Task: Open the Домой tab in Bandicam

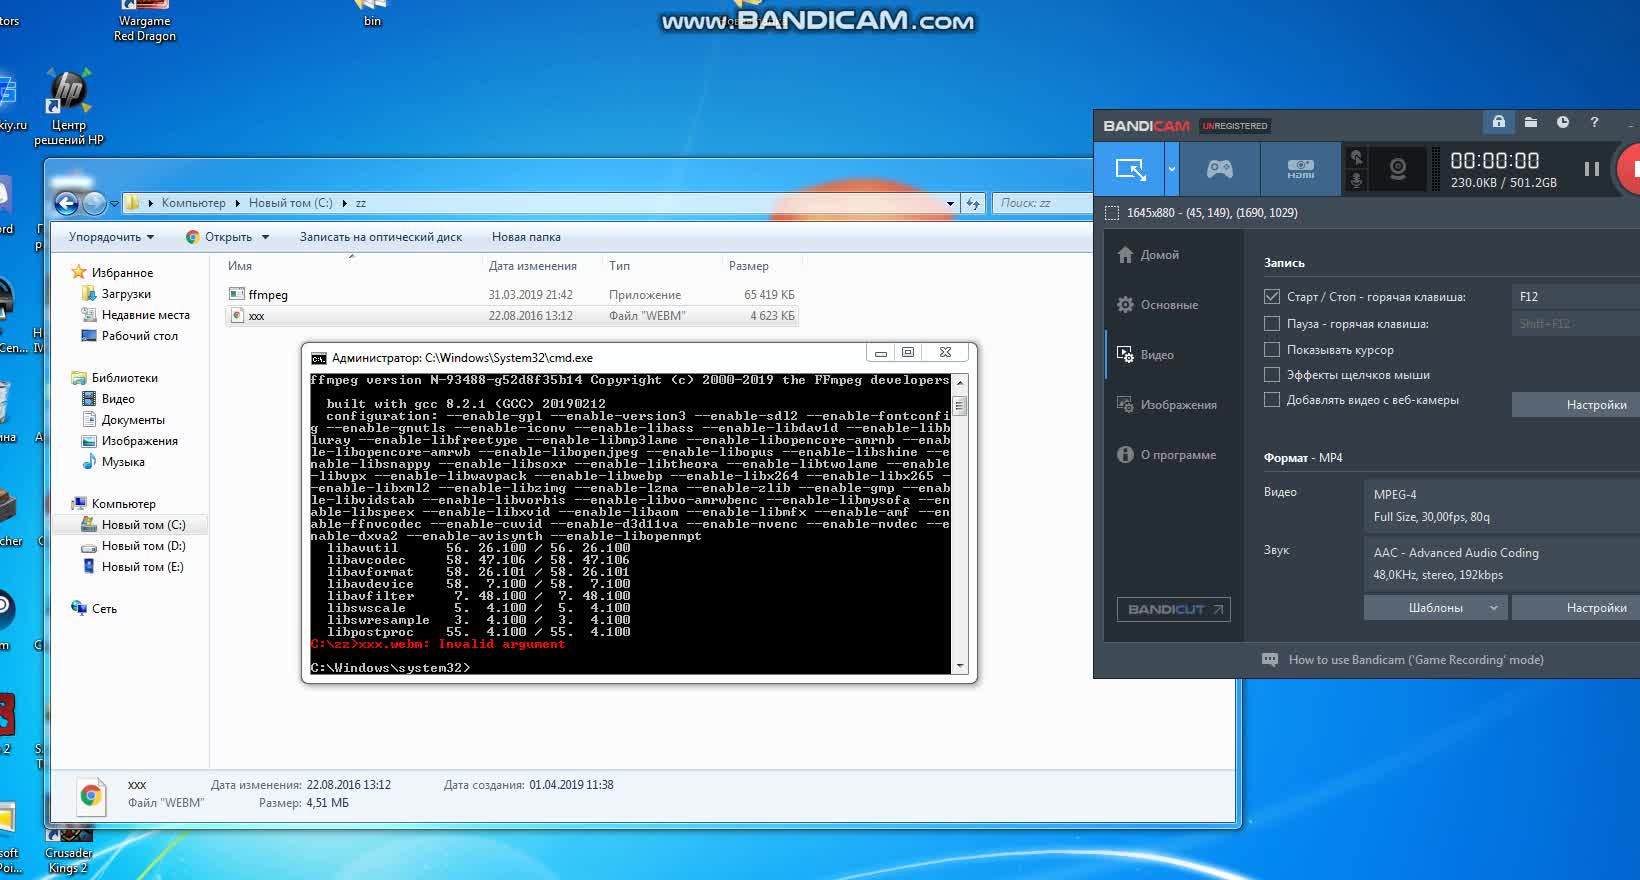Action: [1174, 255]
